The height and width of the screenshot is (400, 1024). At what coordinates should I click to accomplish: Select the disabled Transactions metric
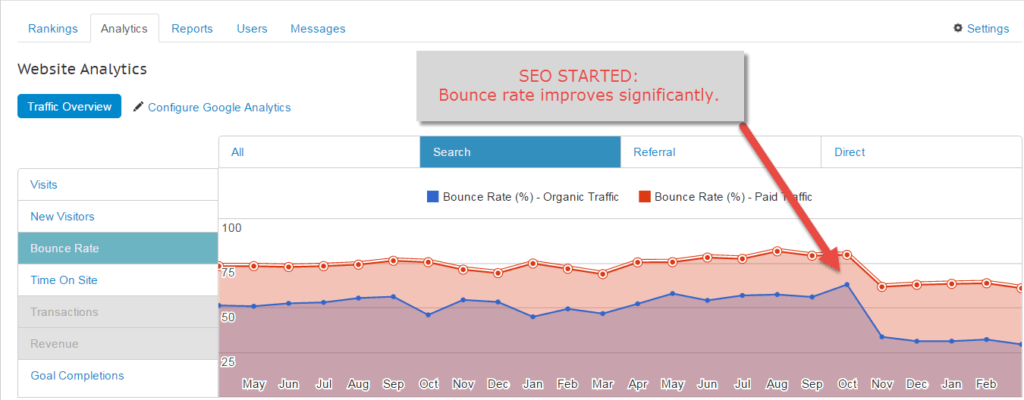[x=118, y=312]
